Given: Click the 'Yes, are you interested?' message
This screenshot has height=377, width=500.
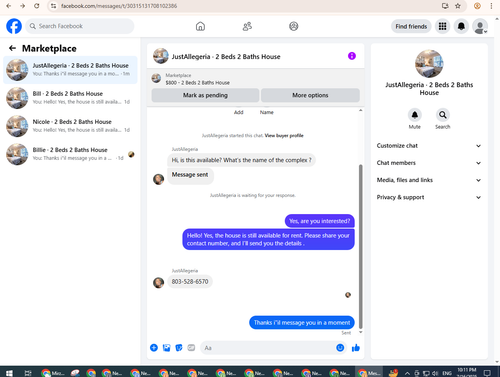Looking at the screenshot, I should click(319, 221).
